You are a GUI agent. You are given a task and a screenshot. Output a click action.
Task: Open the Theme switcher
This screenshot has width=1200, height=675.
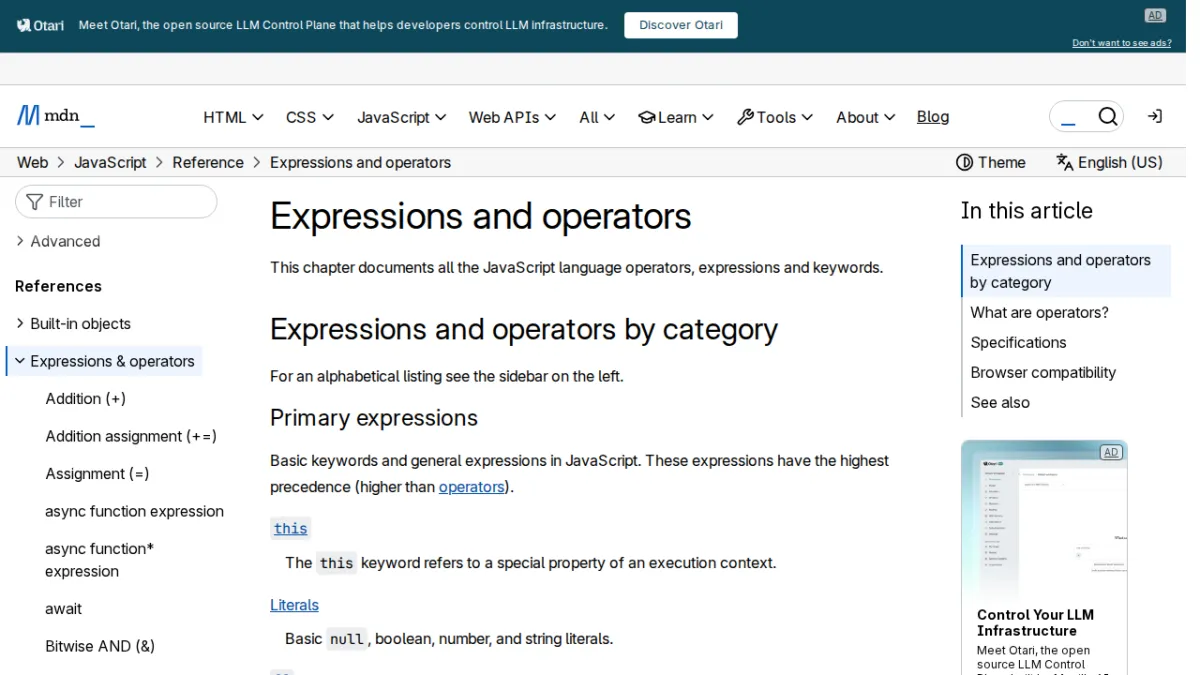point(991,162)
